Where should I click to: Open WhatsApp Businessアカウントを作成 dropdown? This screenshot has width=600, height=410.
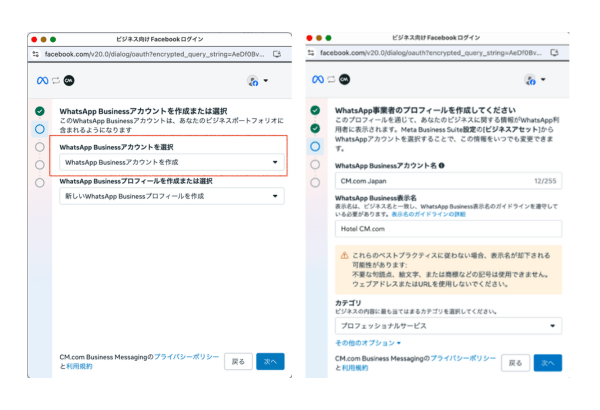pyautogui.click(x=172, y=162)
